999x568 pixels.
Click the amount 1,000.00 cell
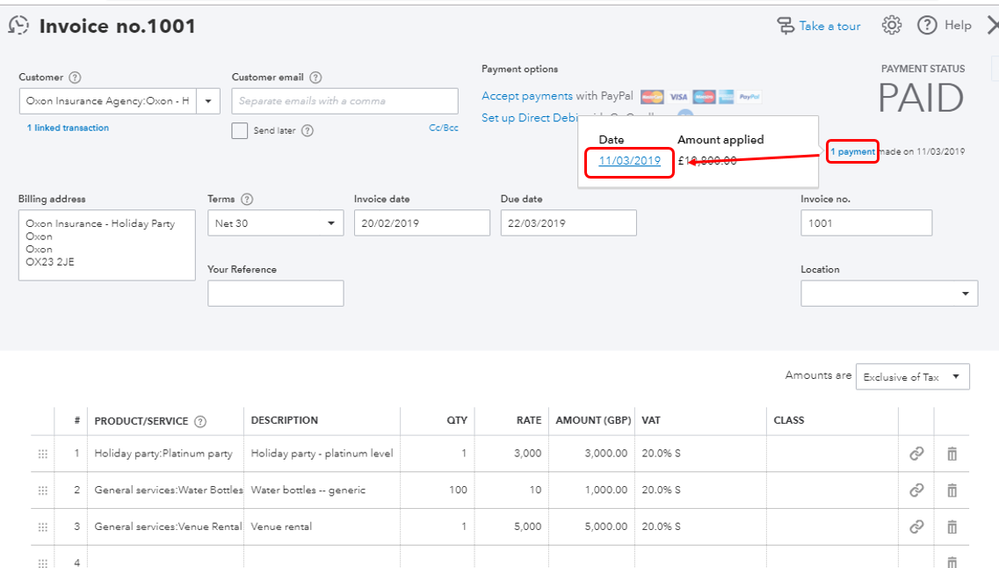point(591,490)
